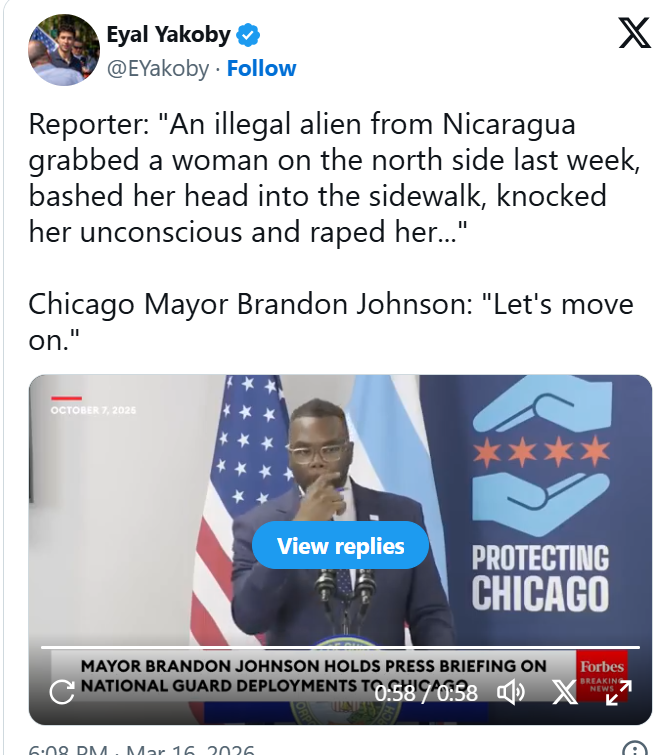Click the replay video icon
Screen dimensions: 669x755
pyautogui.click(x=62, y=692)
